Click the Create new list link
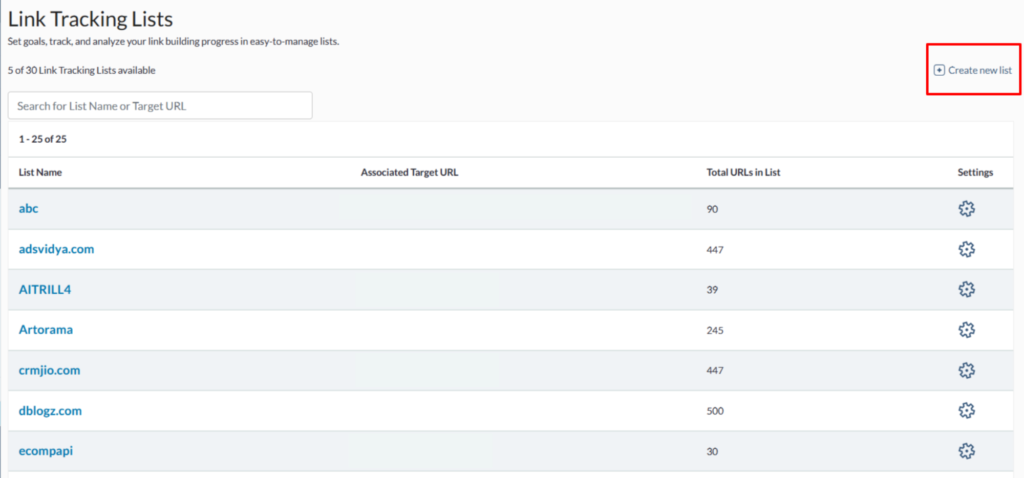The height and width of the screenshot is (478, 1024). 973,71
